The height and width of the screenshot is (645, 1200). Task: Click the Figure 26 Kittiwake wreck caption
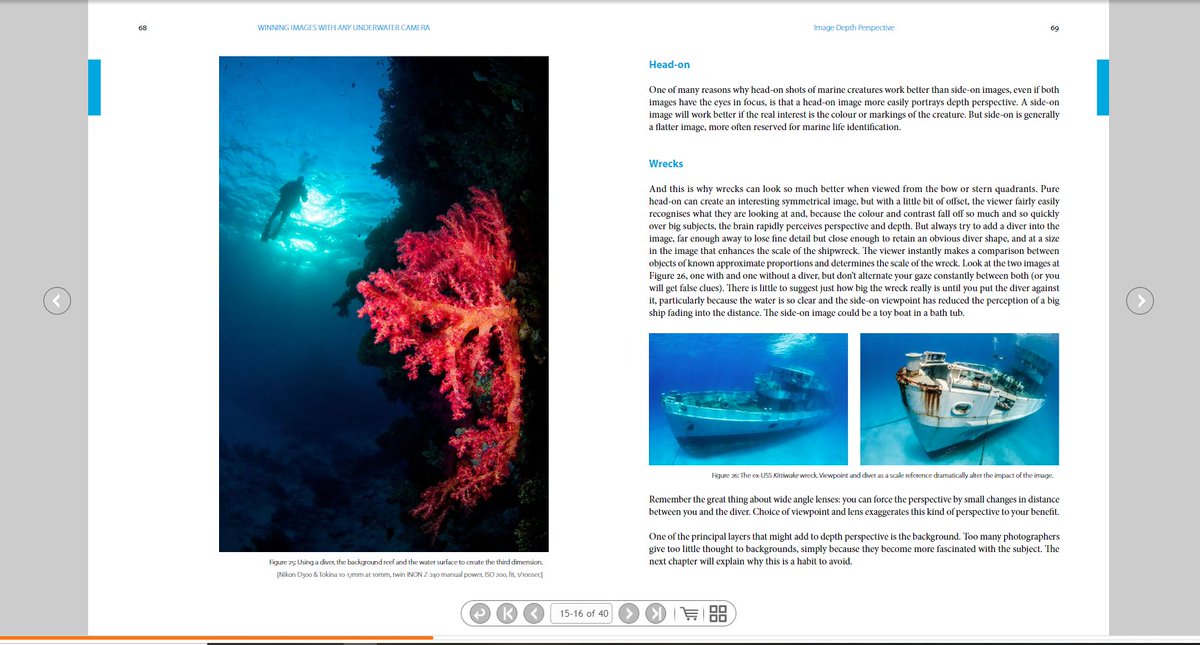(x=882, y=475)
